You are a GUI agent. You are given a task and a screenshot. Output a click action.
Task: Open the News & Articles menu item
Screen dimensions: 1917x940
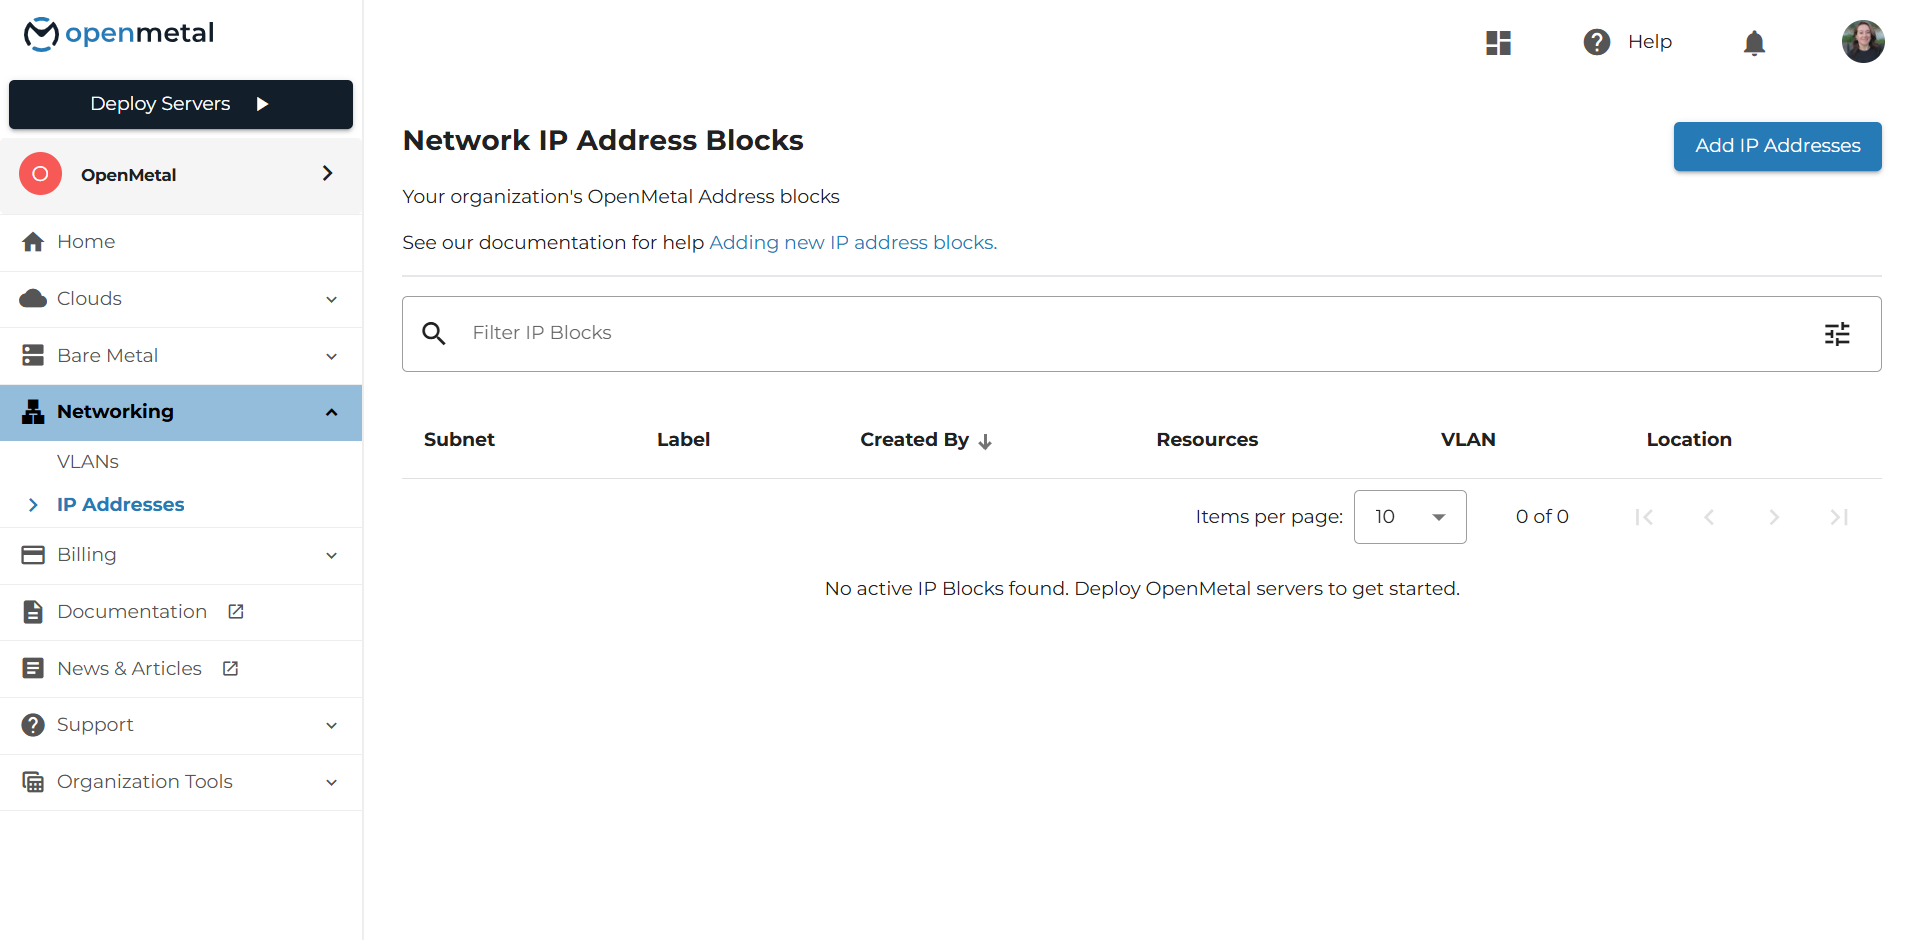click(181, 669)
